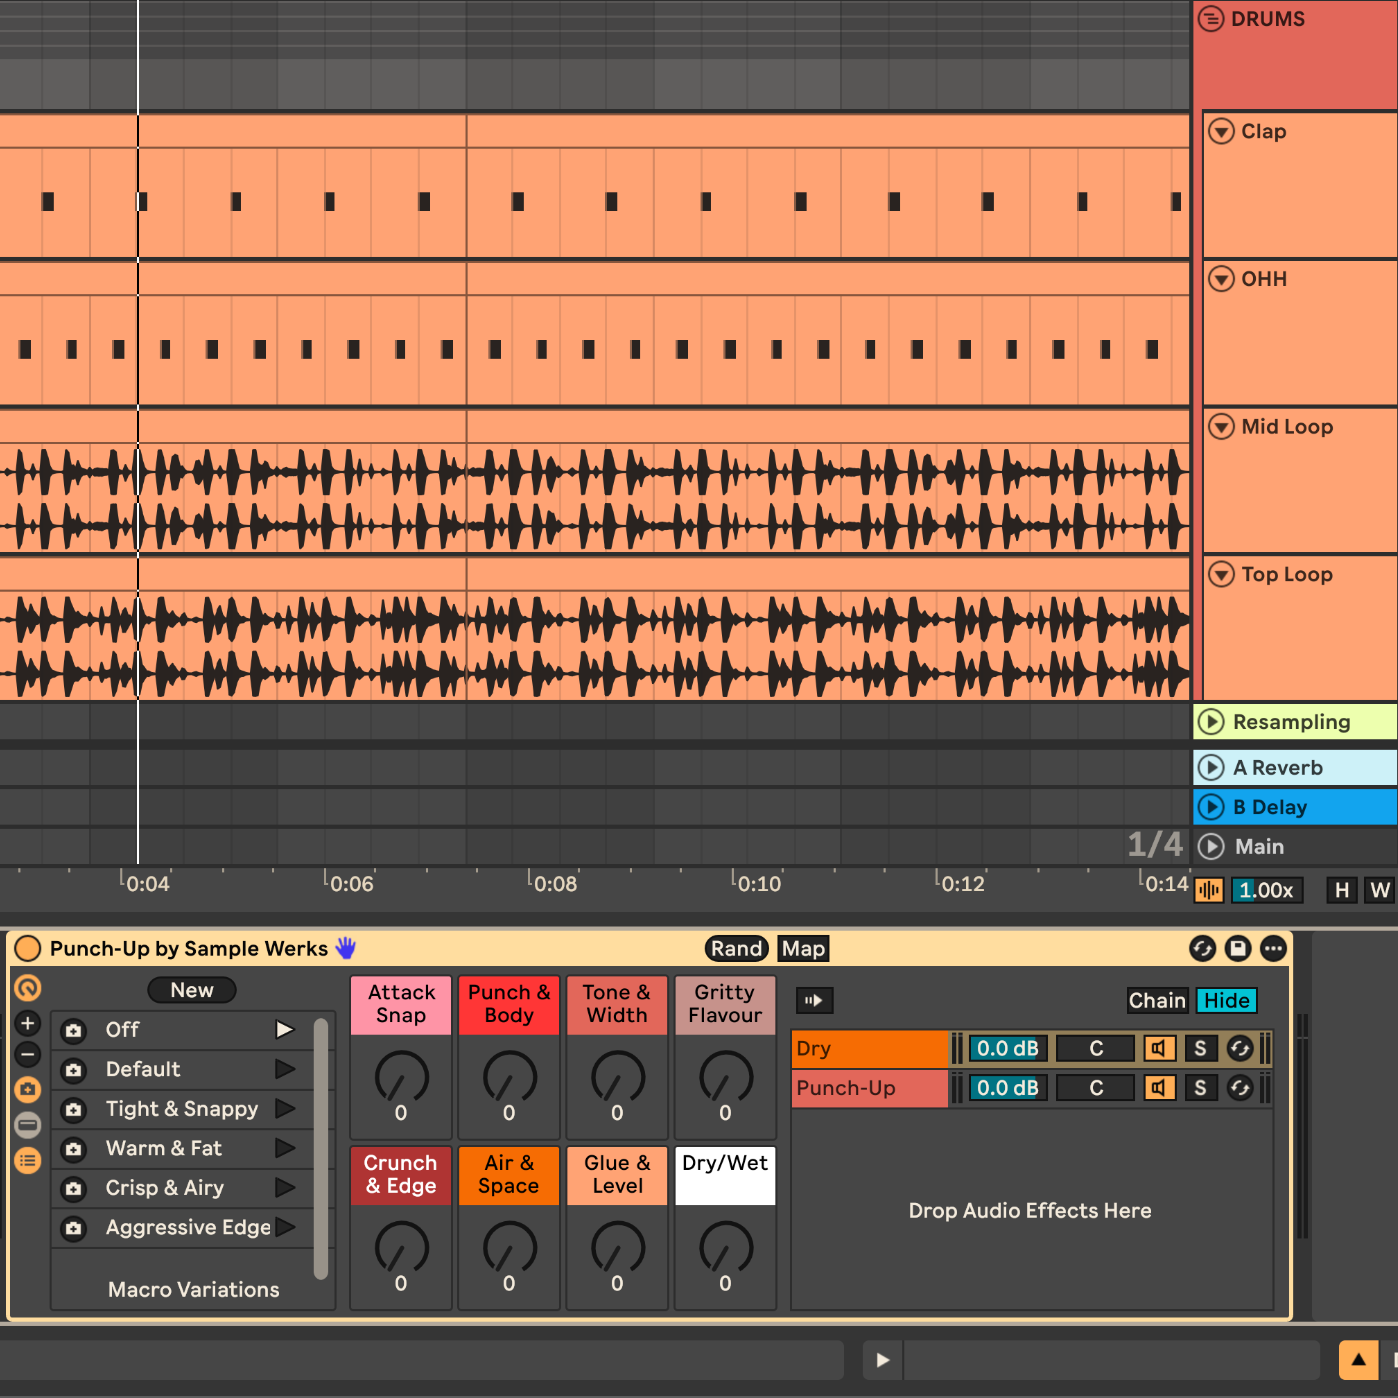Launch the Warm & Fat variation arrow
This screenshot has height=1398, width=1398.
point(285,1148)
